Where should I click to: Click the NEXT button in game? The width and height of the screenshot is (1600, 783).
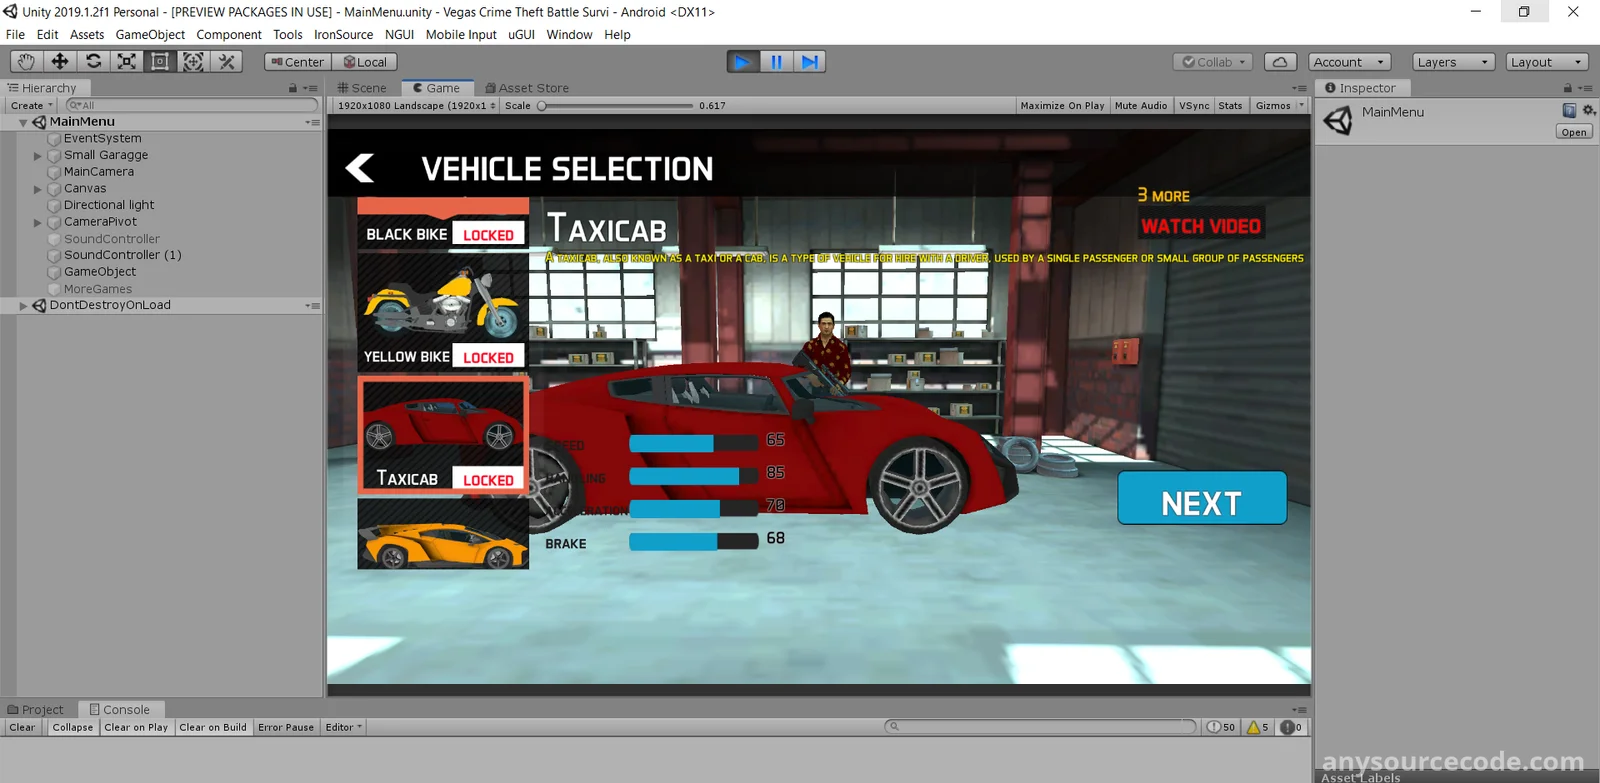click(x=1201, y=499)
